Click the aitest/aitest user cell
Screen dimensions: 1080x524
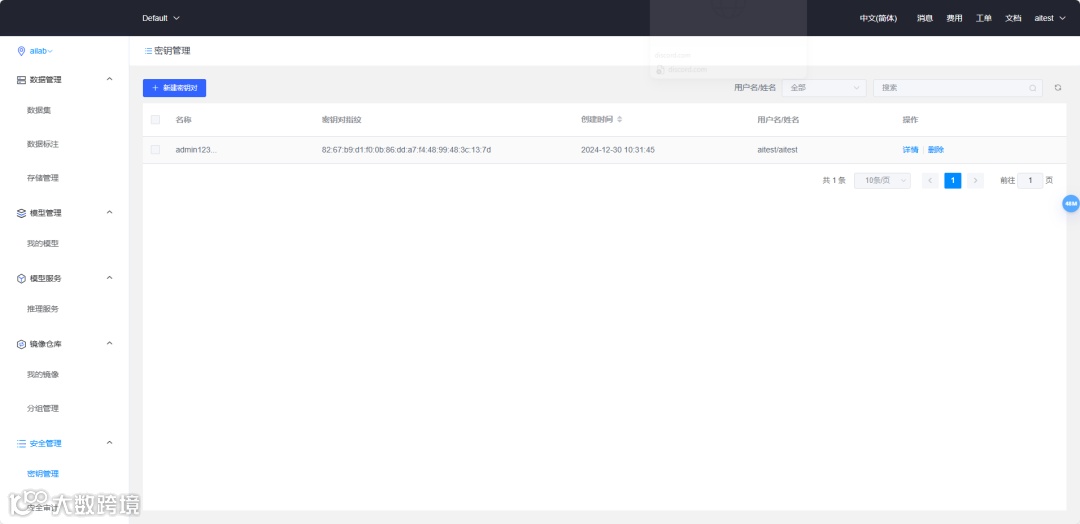(x=777, y=150)
